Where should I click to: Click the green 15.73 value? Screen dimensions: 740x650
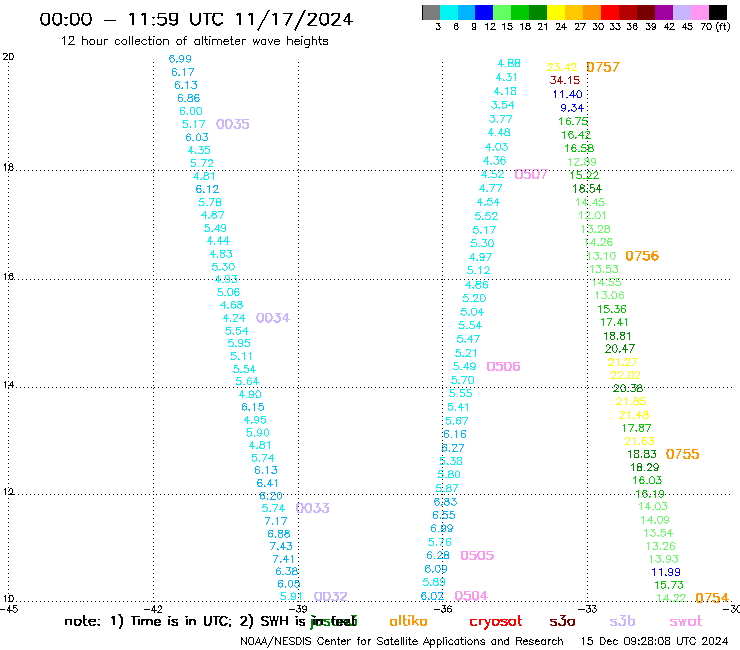(x=669, y=585)
